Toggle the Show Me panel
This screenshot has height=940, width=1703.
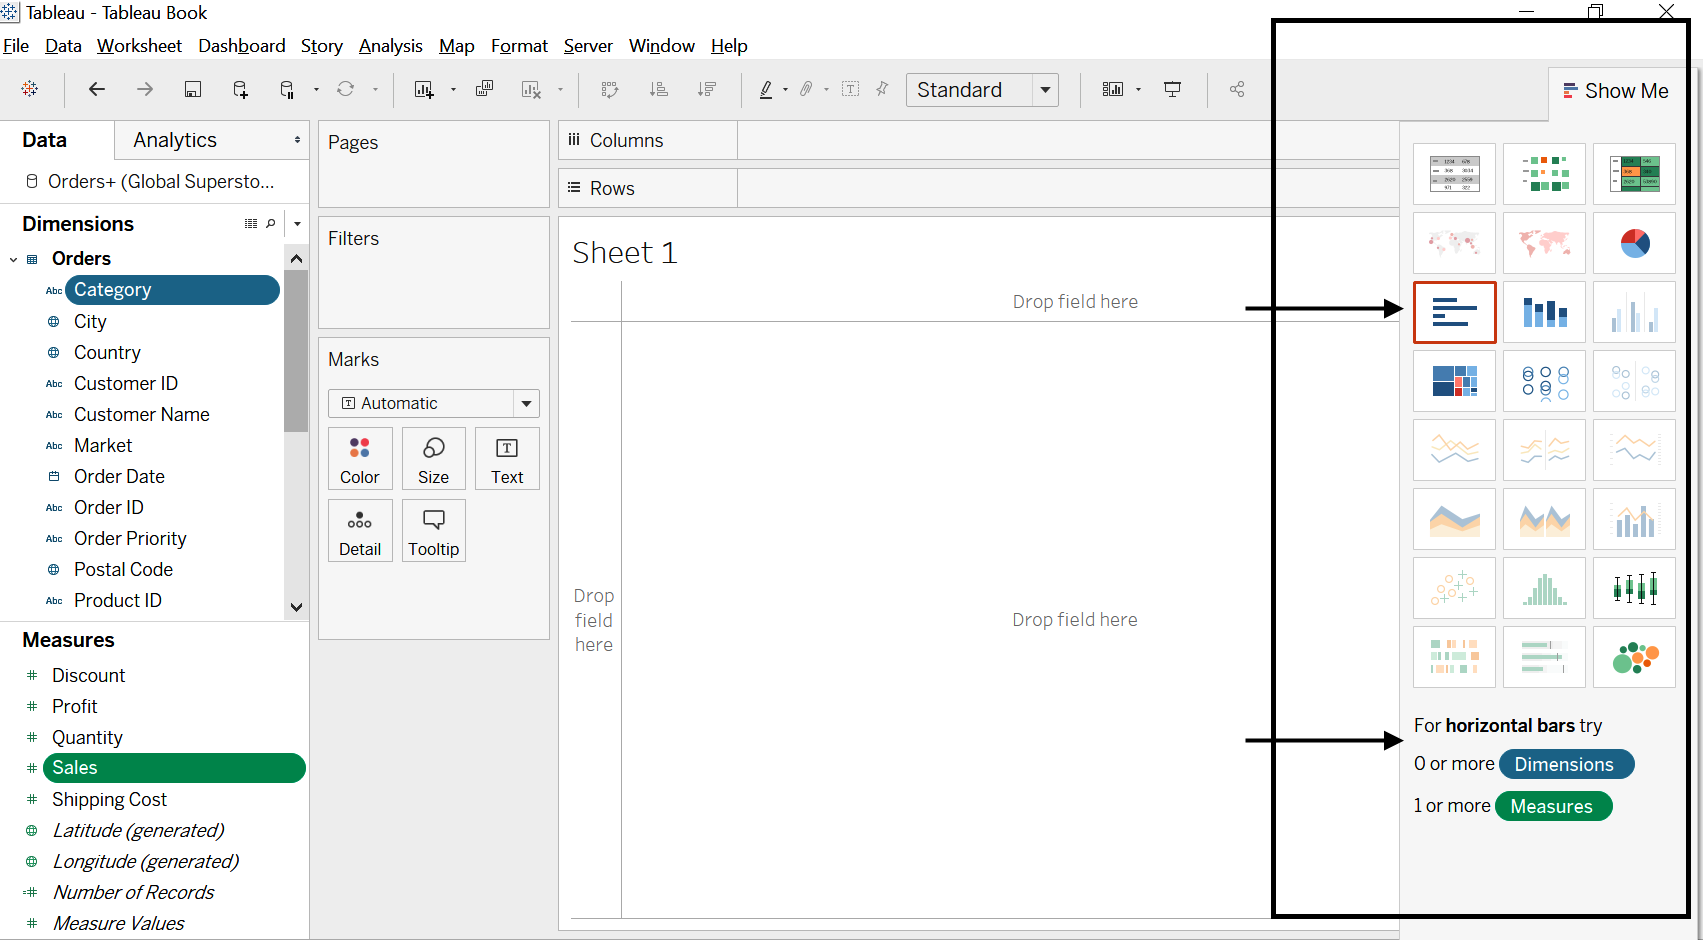tap(1616, 91)
